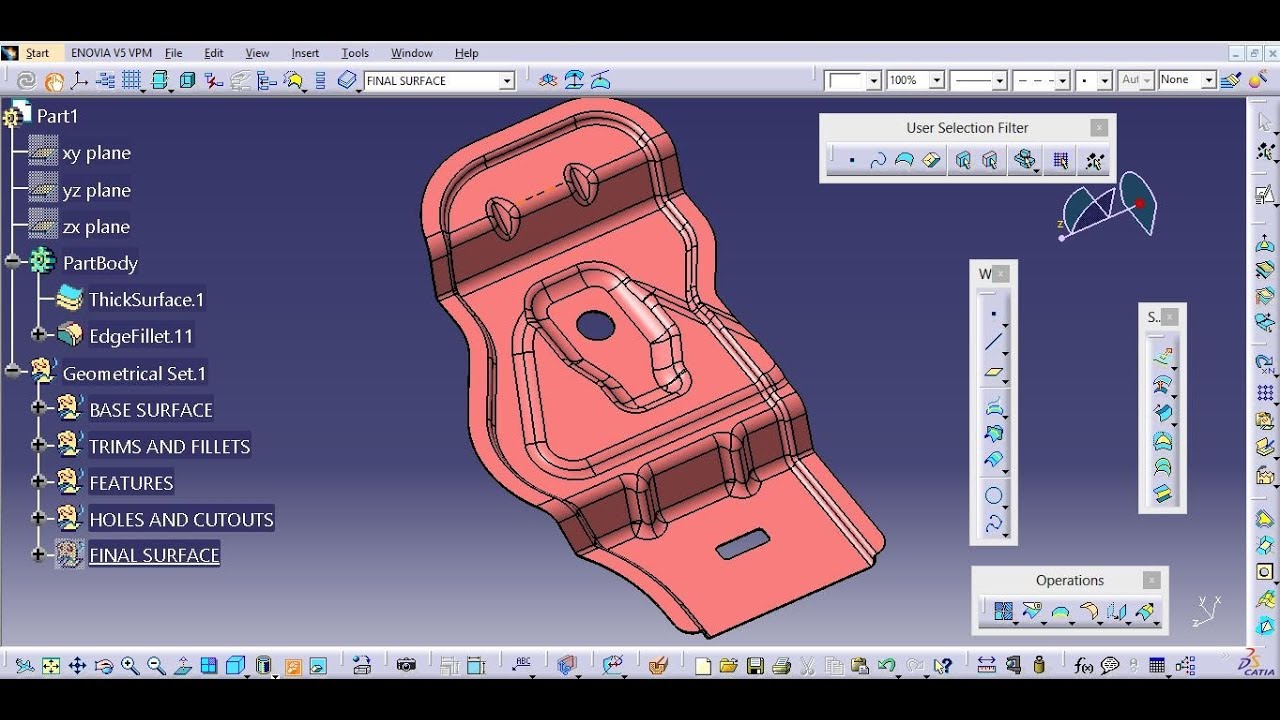Click the Pan view icon
This screenshot has height=720, width=1280.
click(77, 665)
